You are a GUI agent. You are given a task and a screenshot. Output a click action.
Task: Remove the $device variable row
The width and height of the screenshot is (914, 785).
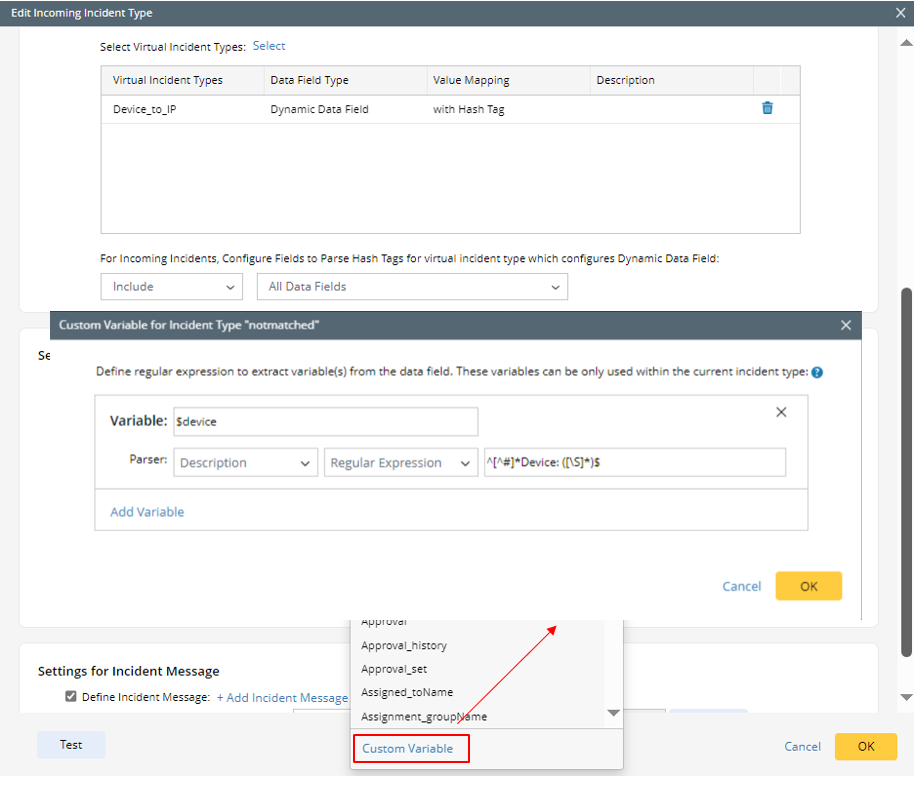point(781,412)
